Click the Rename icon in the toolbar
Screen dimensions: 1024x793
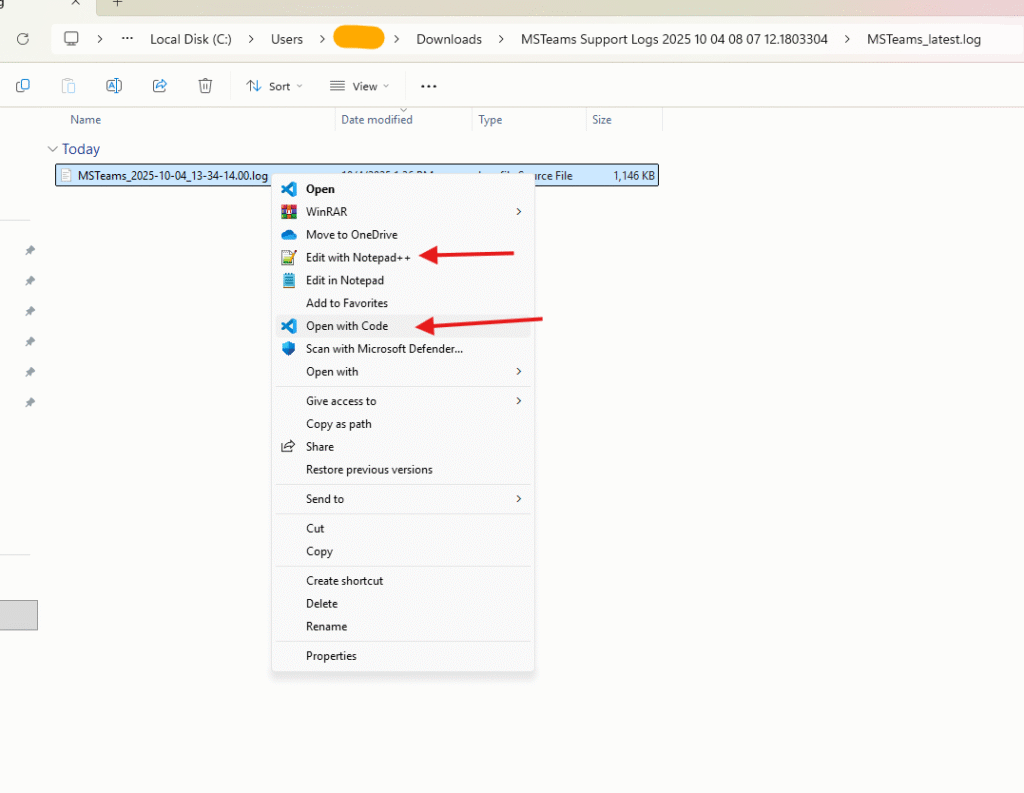[x=114, y=86]
